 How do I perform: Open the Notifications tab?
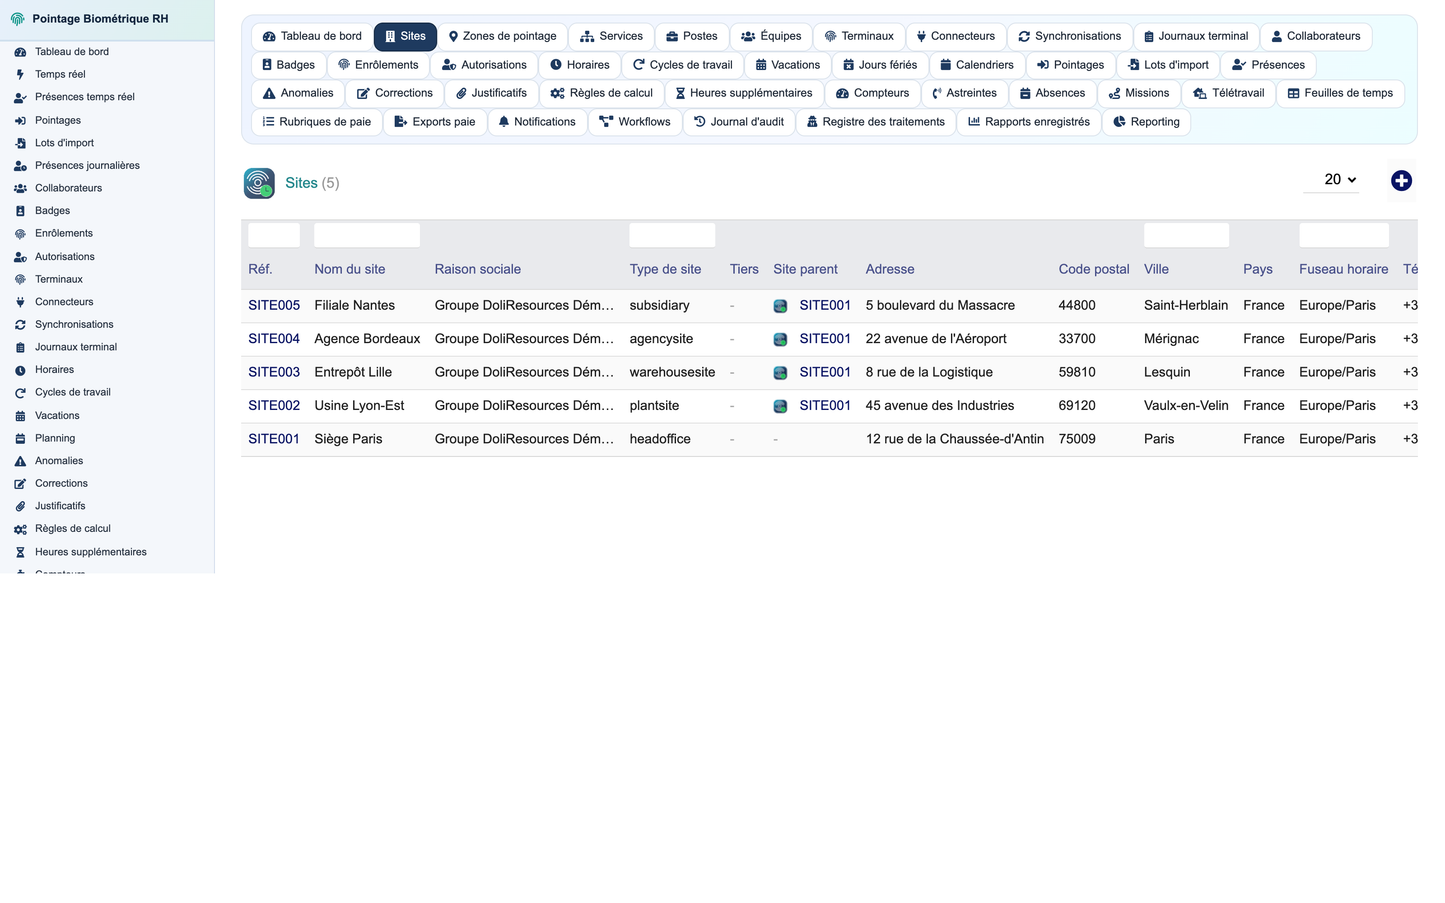click(537, 122)
